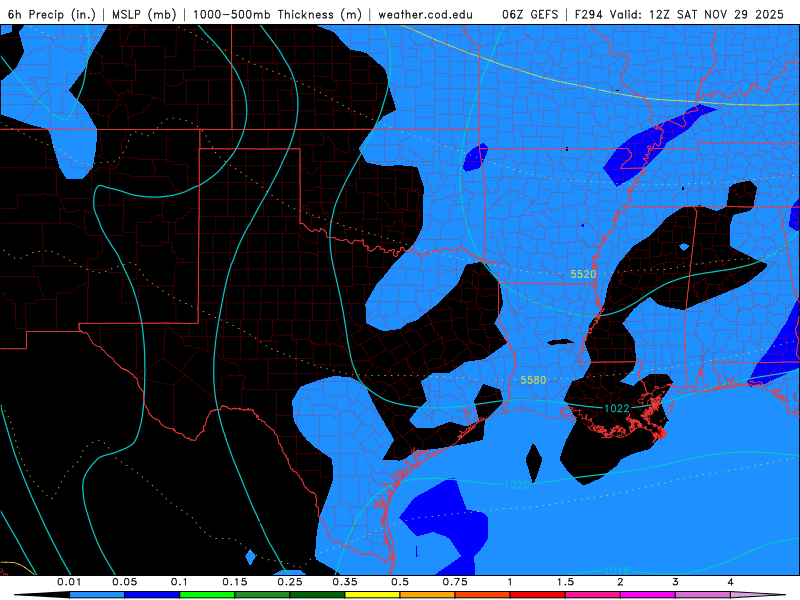Click the '06Z GEFS' model run label

tap(530, 15)
